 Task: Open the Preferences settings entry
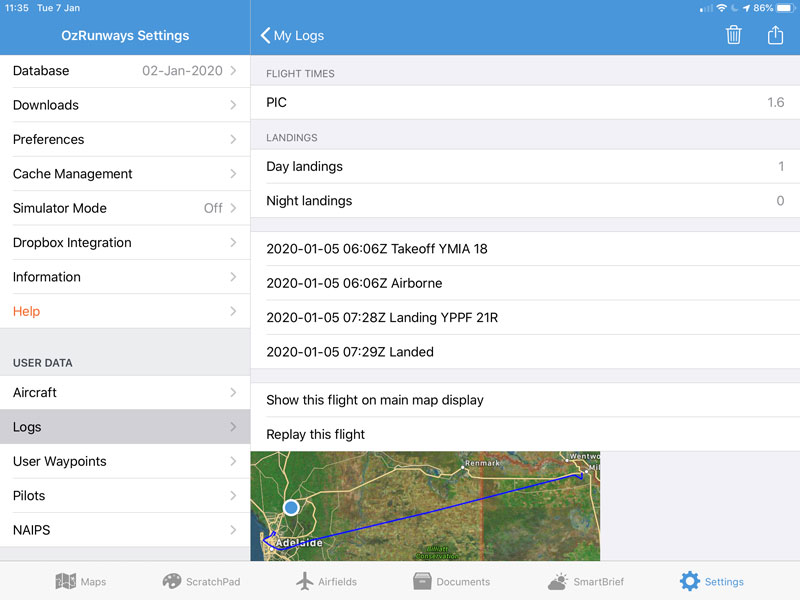[x=125, y=139]
